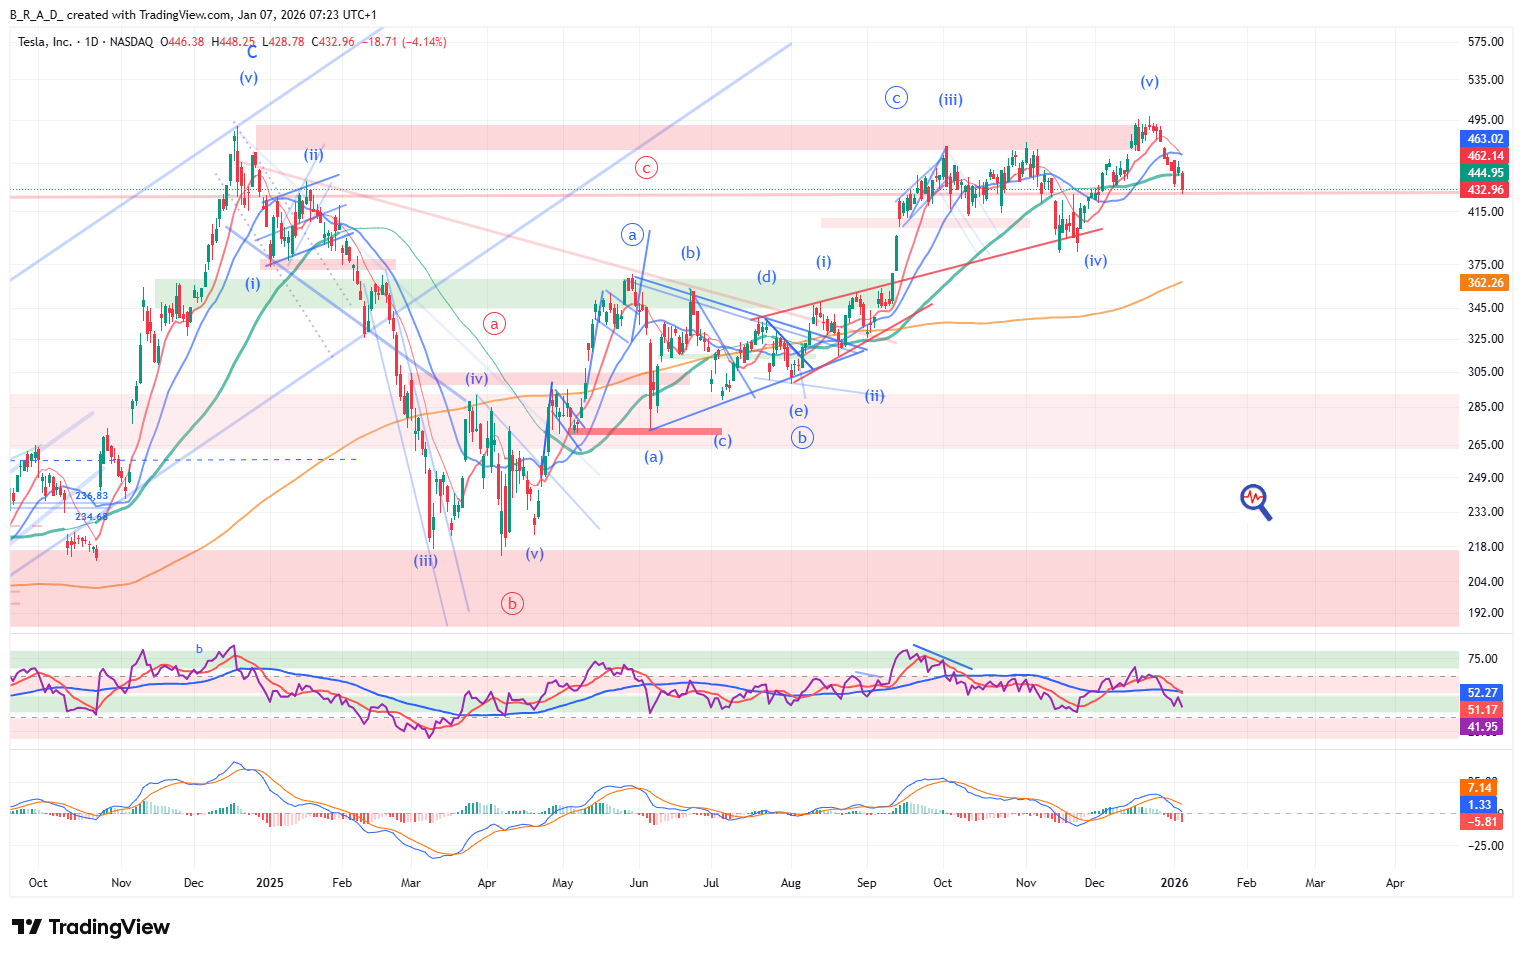
Task: Click the blue circled 'b' wave marker
Action: pyautogui.click(x=801, y=437)
